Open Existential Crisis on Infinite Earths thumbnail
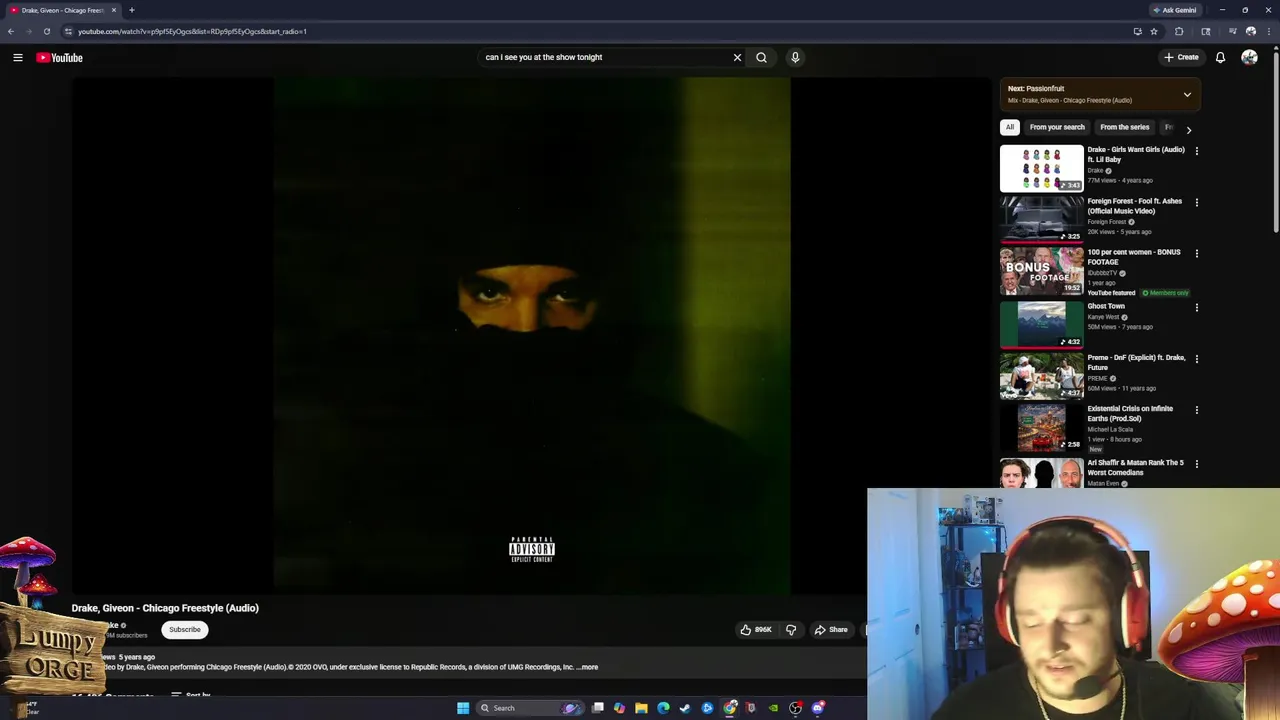1280x720 pixels. (1041, 427)
